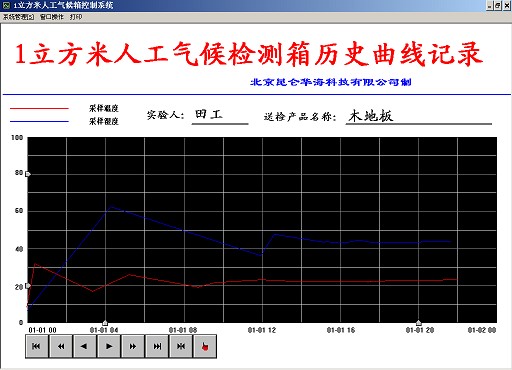The image size is (512, 370).
Task: Click the fast rewind double-arrow button
Action: (x=61, y=347)
